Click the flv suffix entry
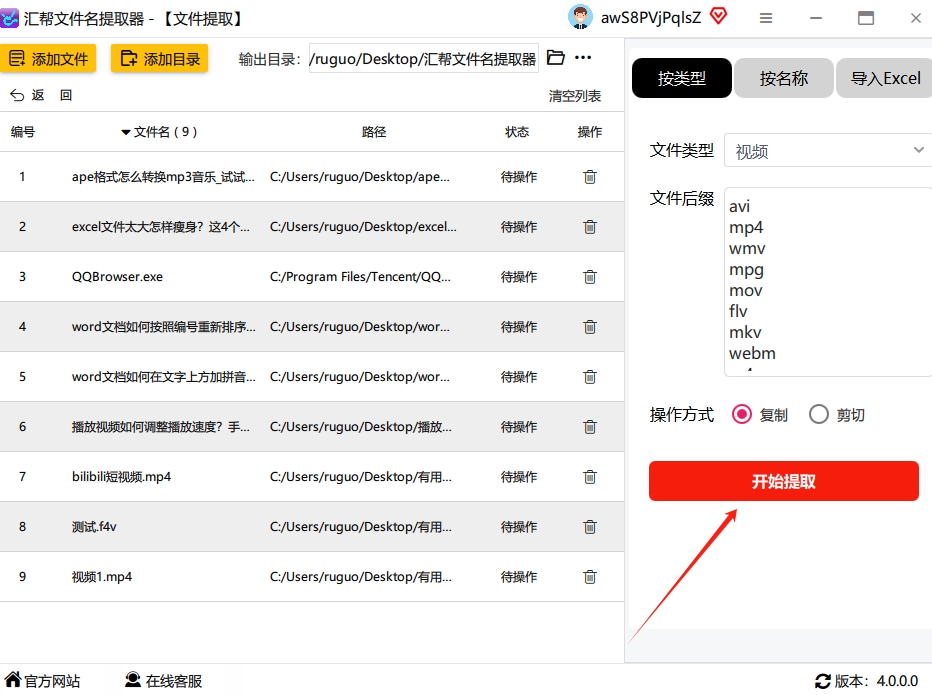The height and width of the screenshot is (695, 932). [x=738, y=311]
